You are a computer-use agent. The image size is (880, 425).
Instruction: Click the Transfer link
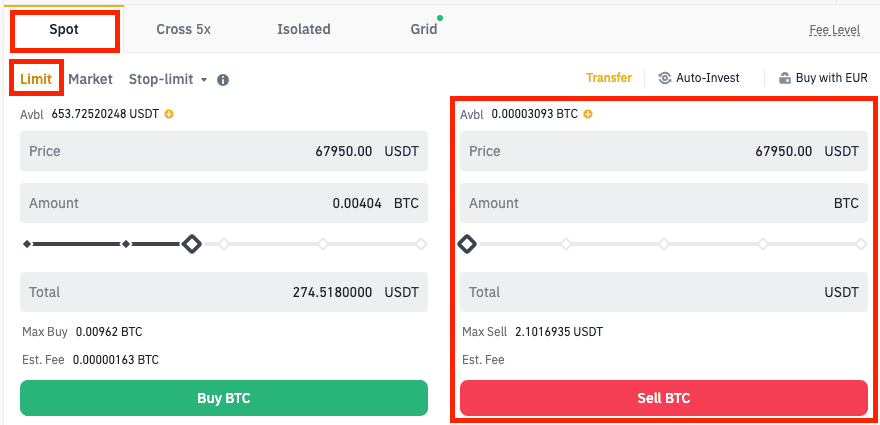(609, 78)
